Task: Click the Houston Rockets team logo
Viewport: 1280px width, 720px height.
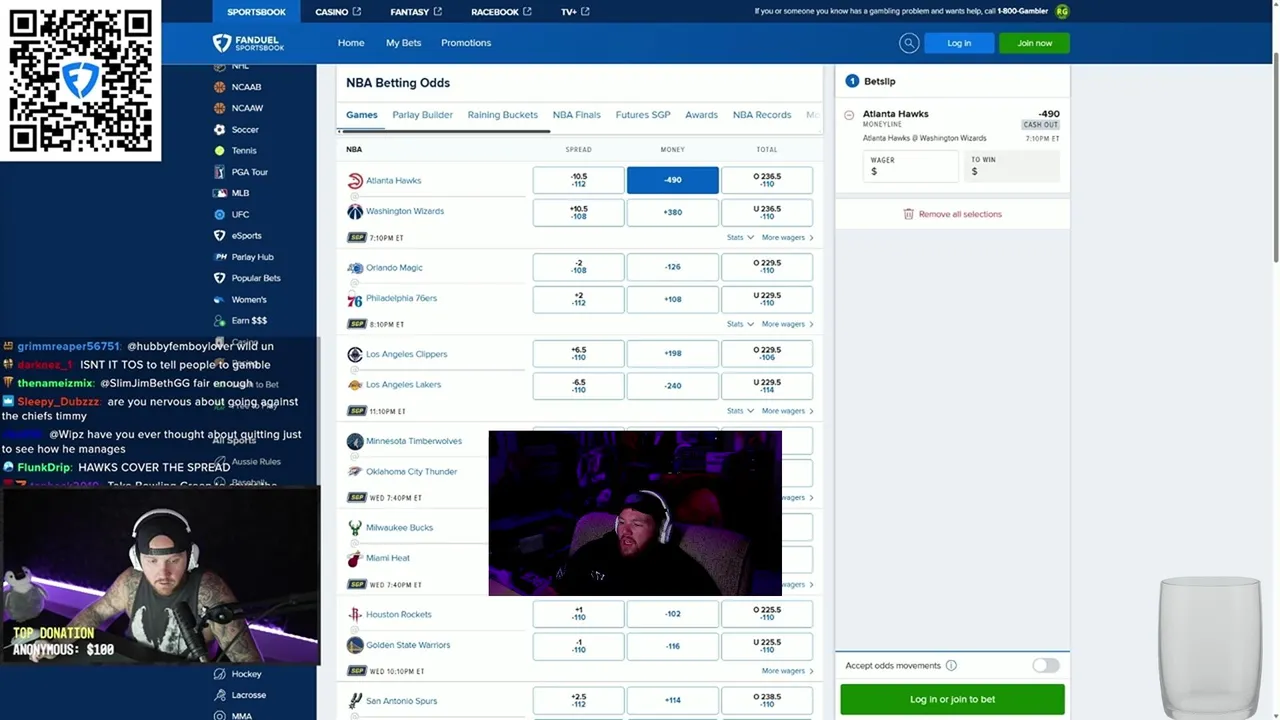Action: 355,614
